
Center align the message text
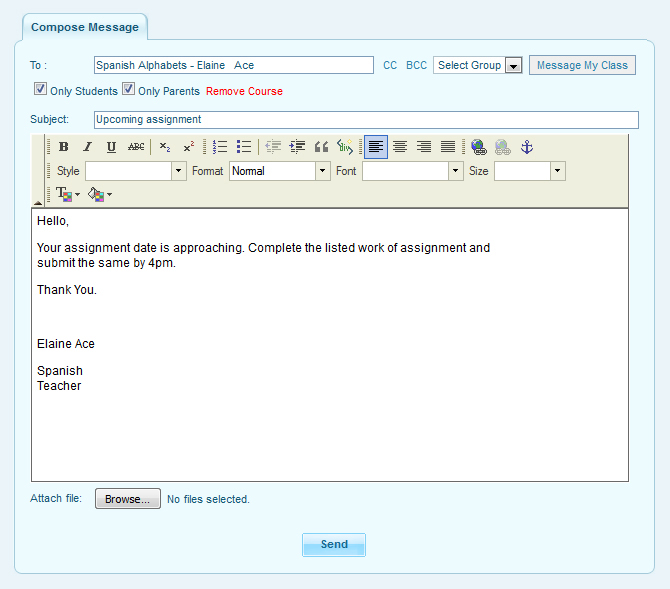pos(400,147)
